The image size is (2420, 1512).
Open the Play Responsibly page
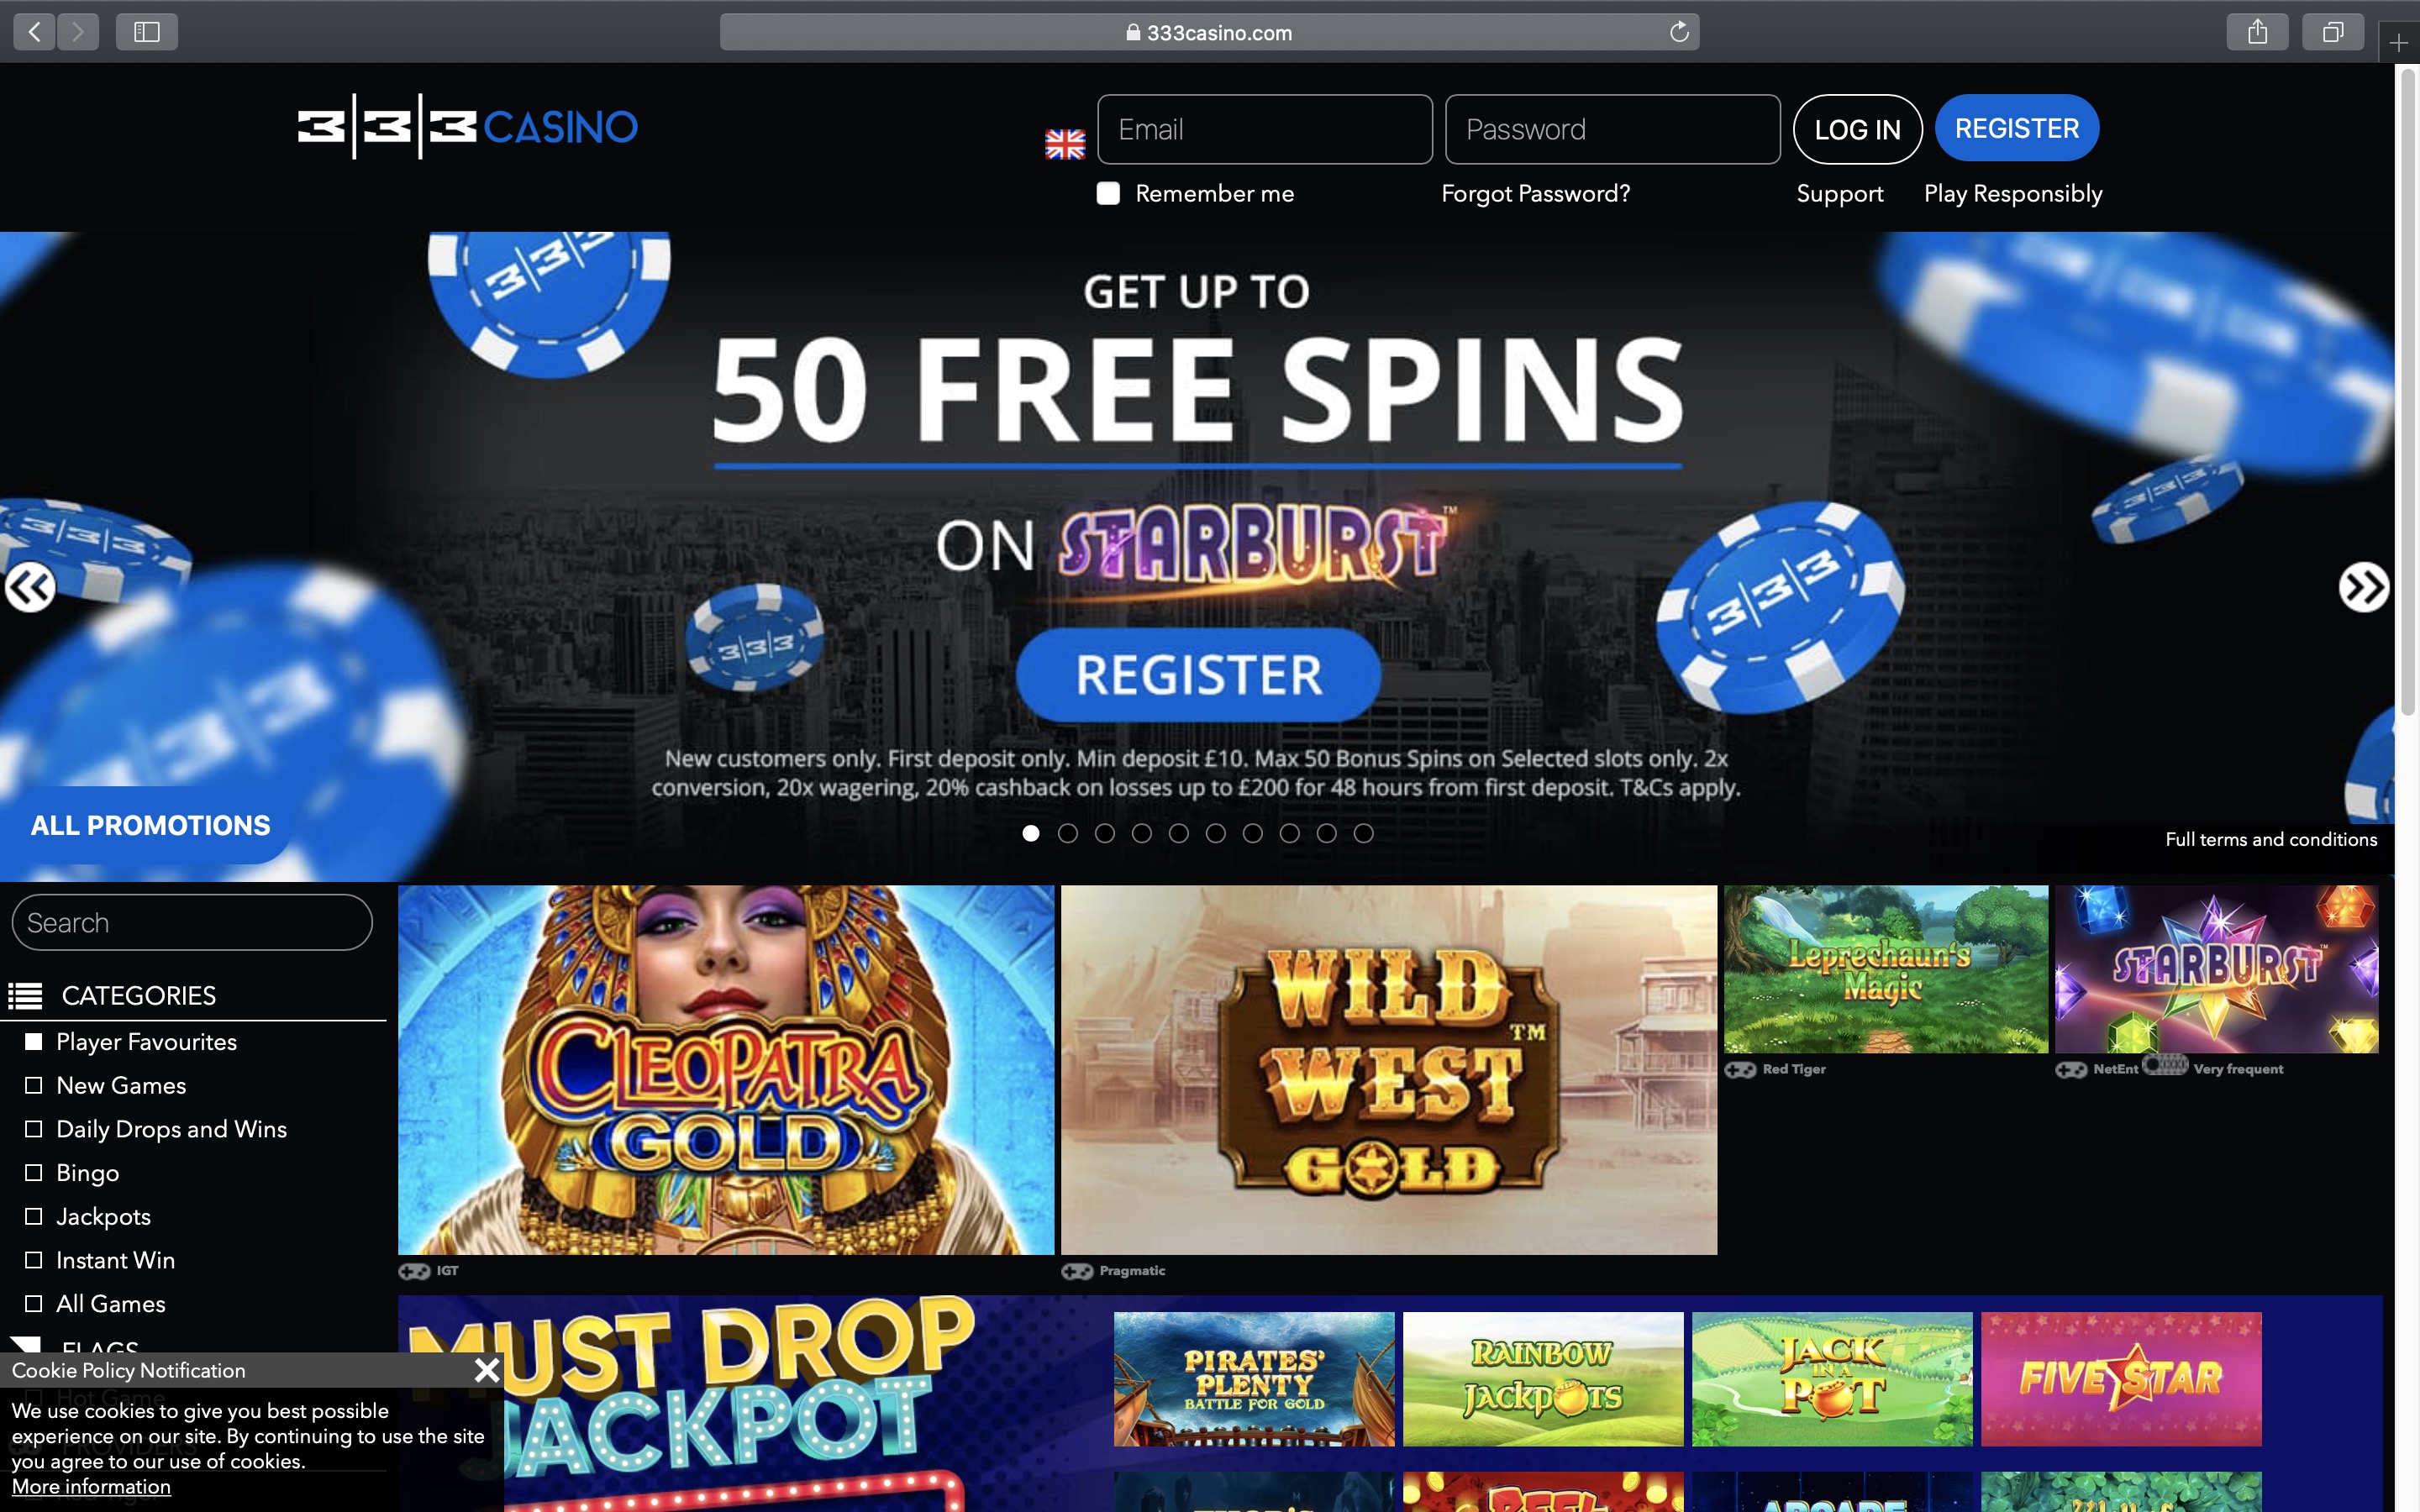[2013, 193]
